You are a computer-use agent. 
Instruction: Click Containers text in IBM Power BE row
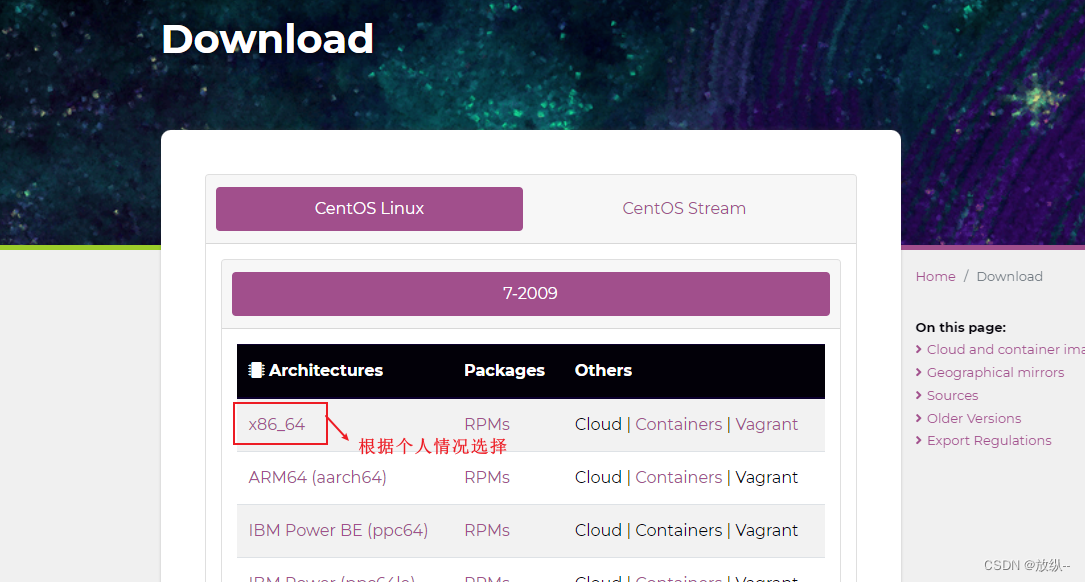[x=679, y=530]
